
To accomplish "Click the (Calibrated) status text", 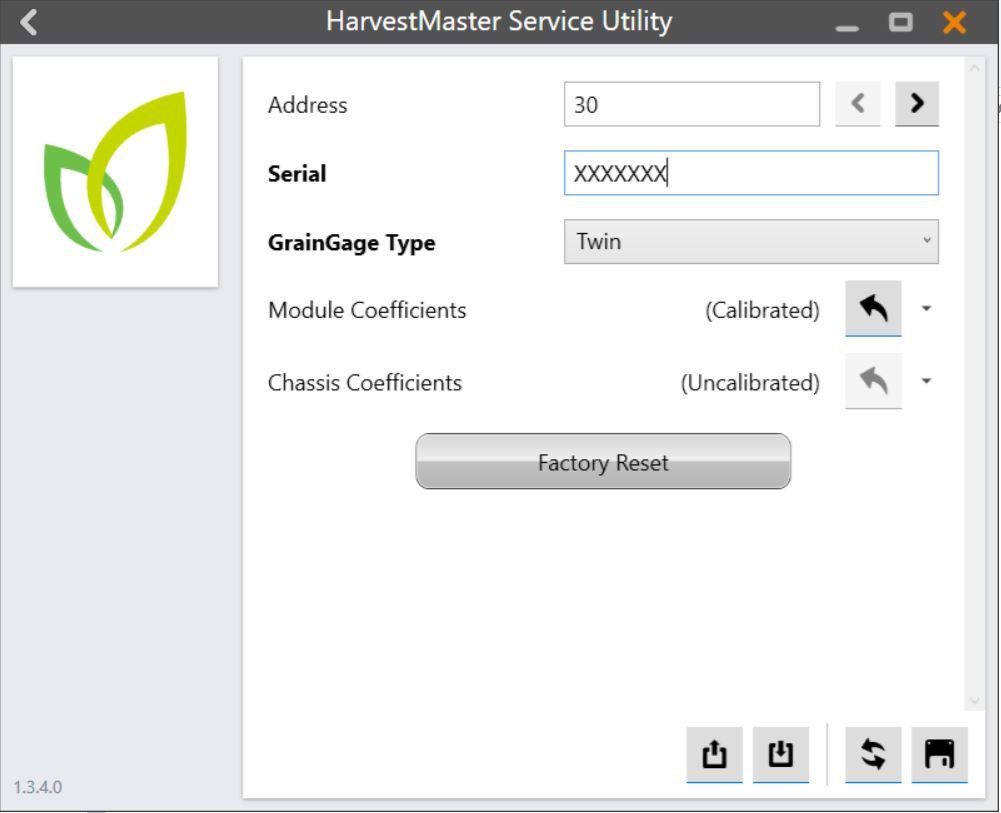I will tap(762, 310).
